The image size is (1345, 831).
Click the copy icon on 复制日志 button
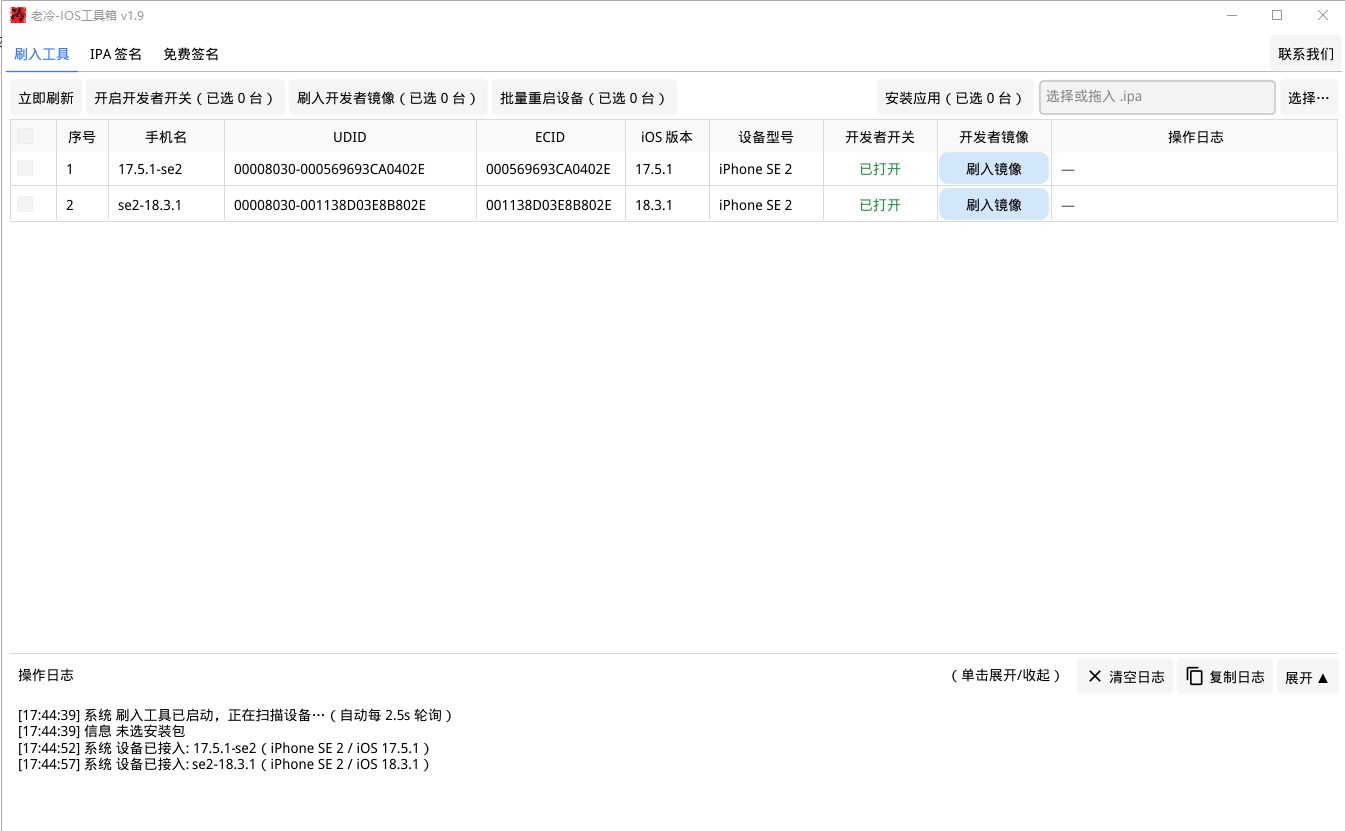1195,677
